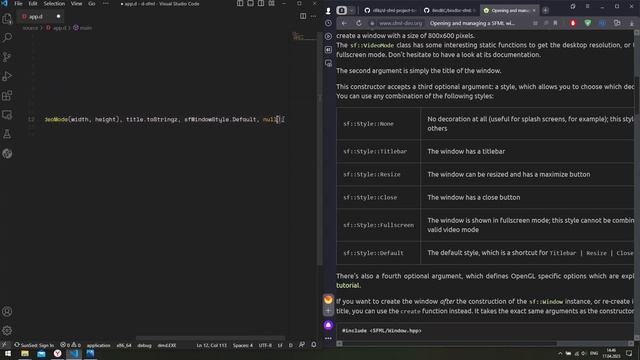Open the errors and warnings status indicator
This screenshot has height=360, width=640.
coord(70,345)
